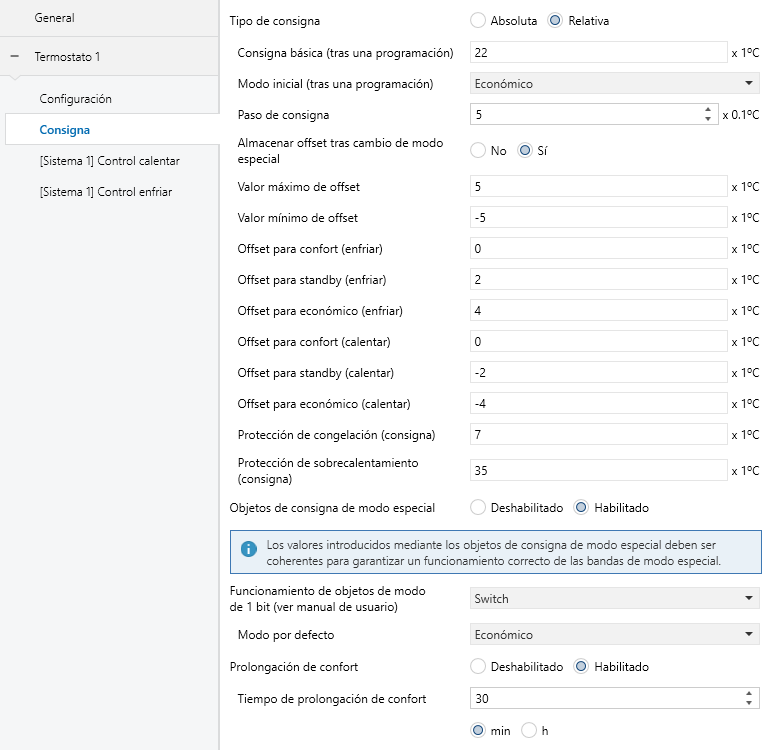The image size is (775, 750).
Task: Open [Sistema 1] Control calentar page
Action: 112,161
